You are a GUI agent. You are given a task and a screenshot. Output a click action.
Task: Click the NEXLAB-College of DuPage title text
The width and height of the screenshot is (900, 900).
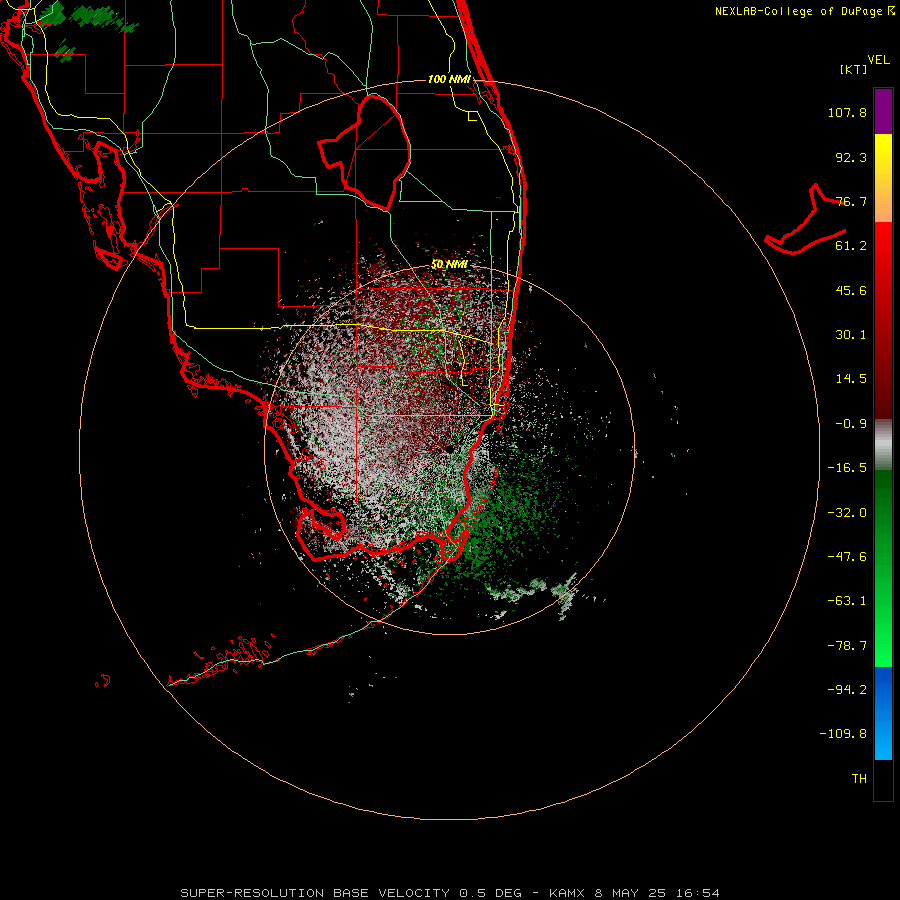tap(805, 11)
